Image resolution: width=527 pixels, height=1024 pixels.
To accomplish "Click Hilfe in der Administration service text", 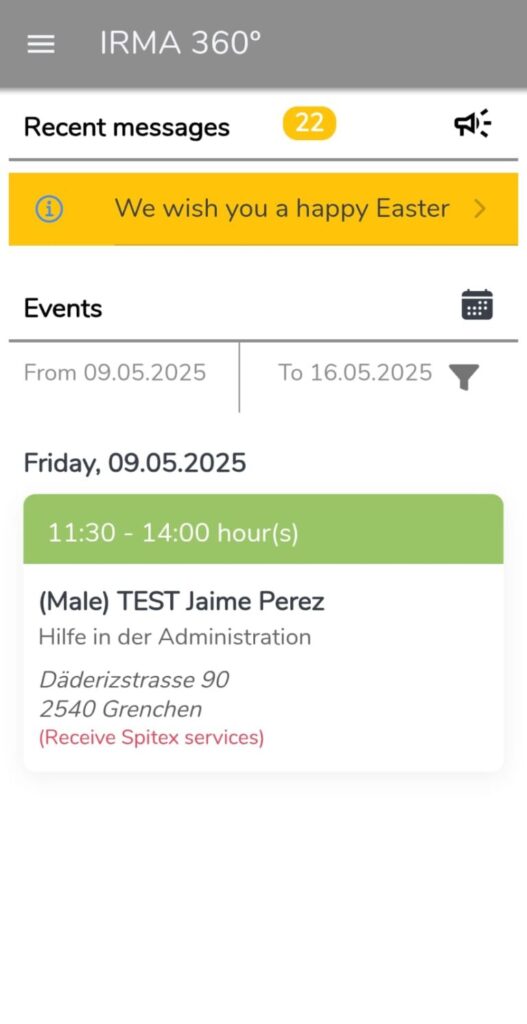I will [x=175, y=637].
